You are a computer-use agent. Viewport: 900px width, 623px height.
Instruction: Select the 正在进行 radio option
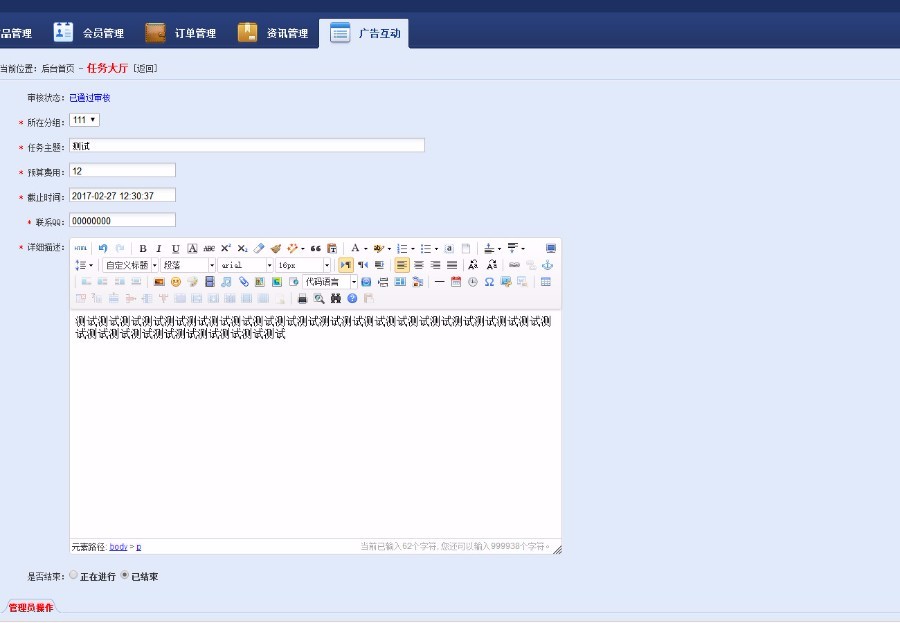[x=73, y=575]
